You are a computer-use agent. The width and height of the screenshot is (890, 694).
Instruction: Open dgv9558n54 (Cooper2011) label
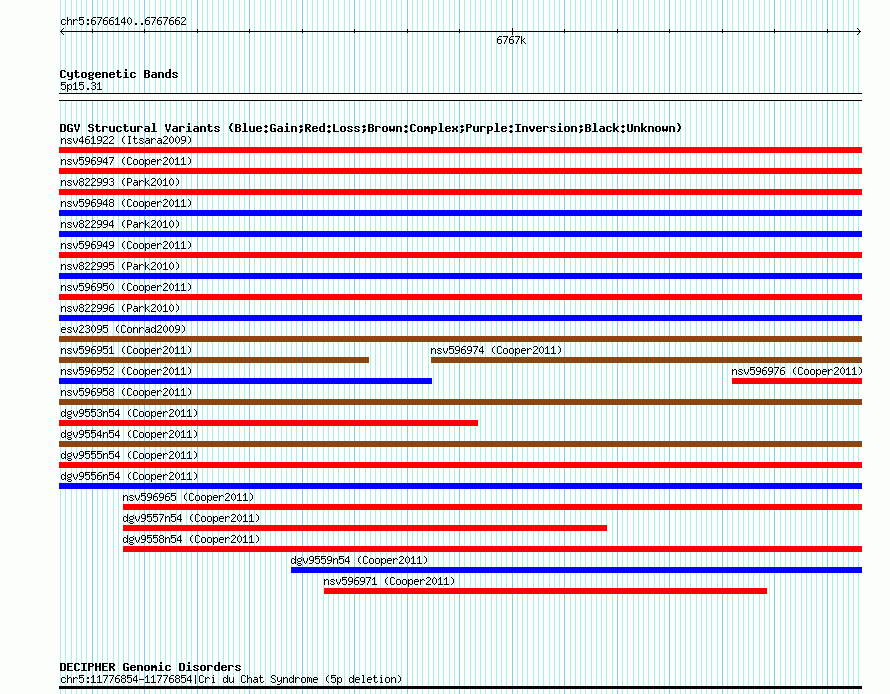pos(191,539)
